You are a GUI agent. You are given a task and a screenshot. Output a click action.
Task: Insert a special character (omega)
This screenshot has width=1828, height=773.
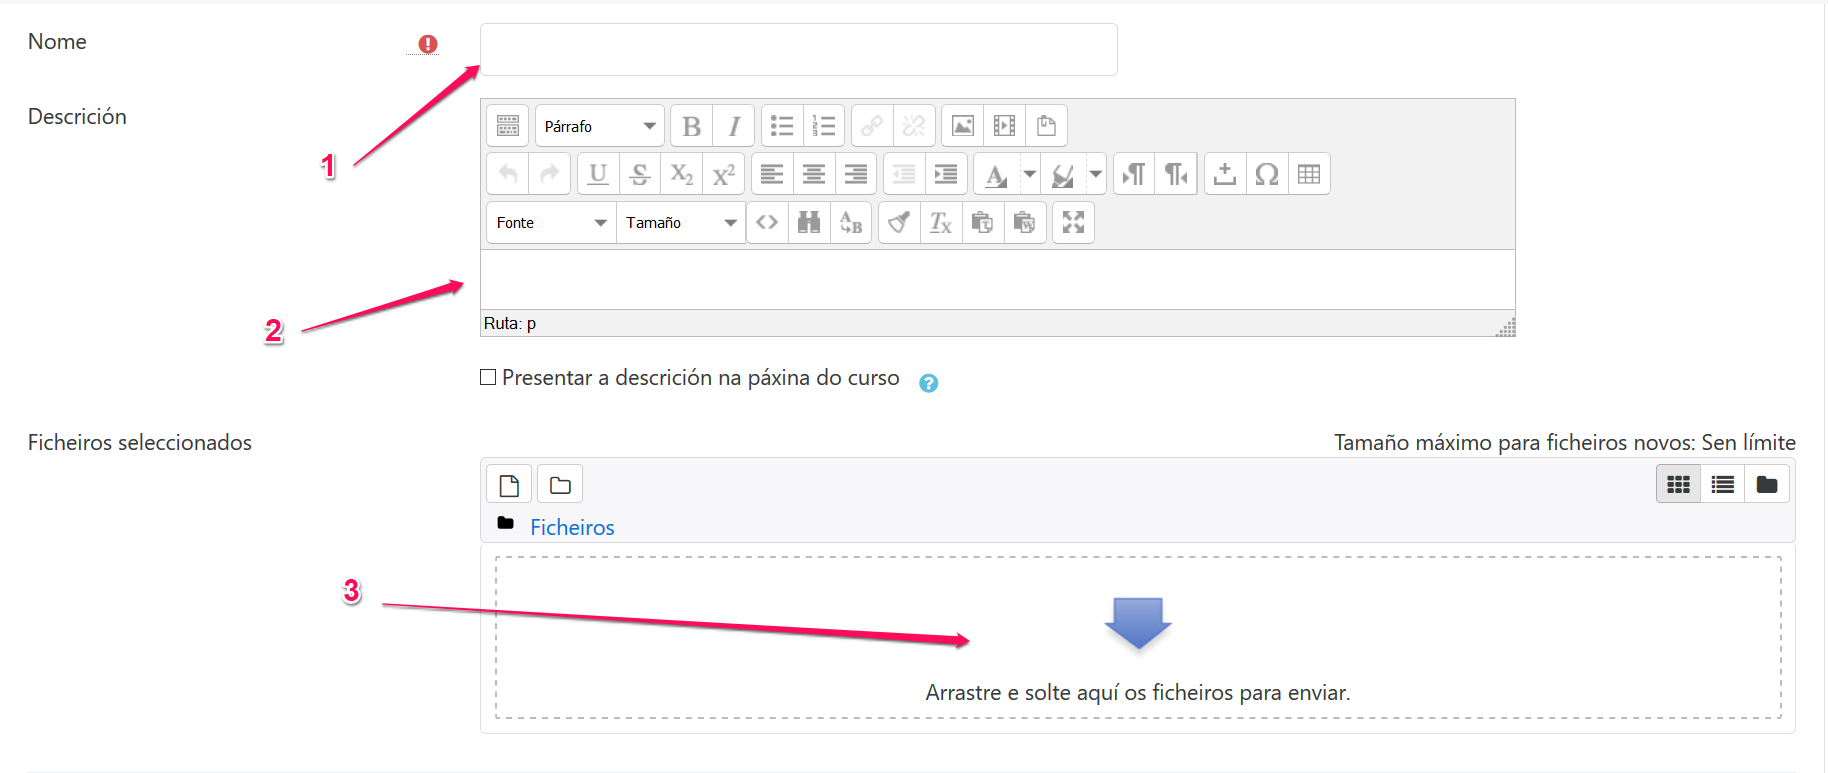tap(1267, 174)
